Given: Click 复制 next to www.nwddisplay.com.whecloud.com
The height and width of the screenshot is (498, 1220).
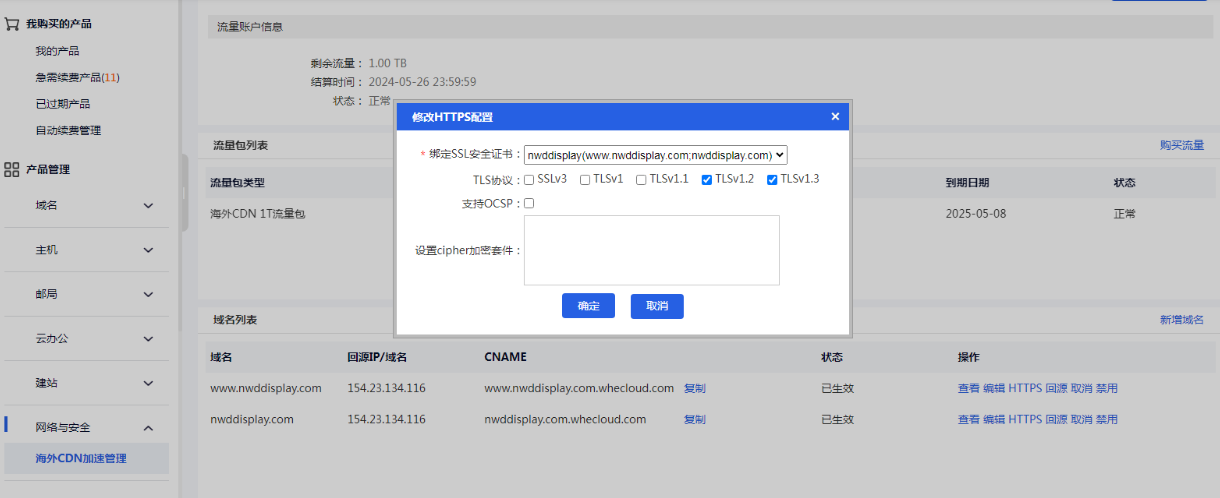Looking at the screenshot, I should (694, 388).
